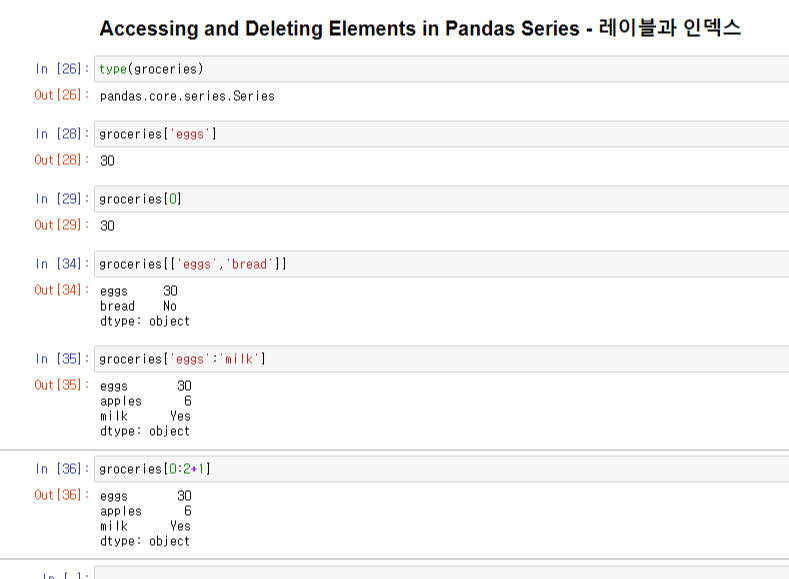Click the 'apples 6' row in Out[35]

146,401
